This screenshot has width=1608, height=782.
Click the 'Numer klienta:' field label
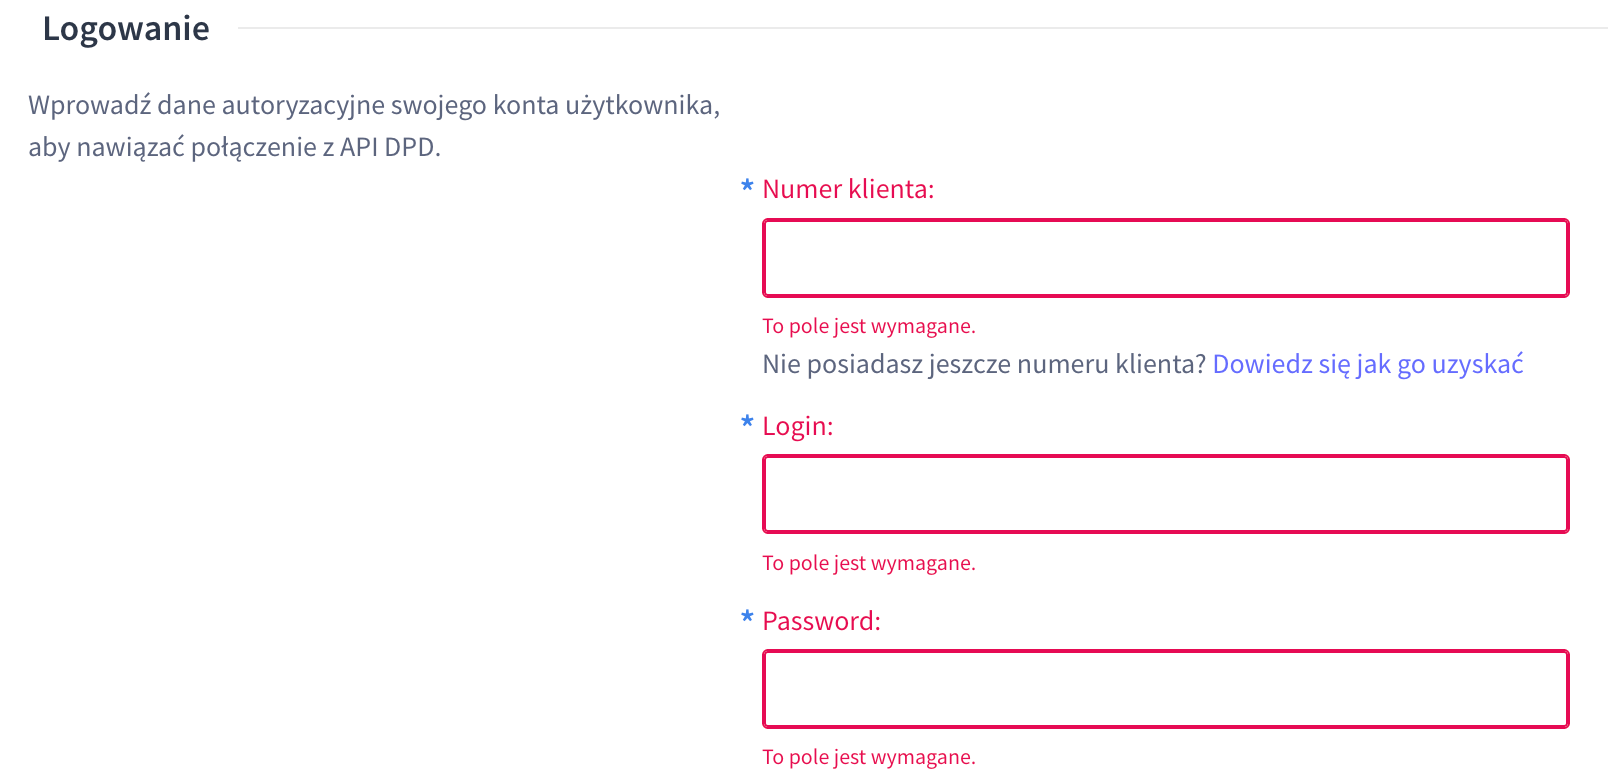click(x=848, y=189)
